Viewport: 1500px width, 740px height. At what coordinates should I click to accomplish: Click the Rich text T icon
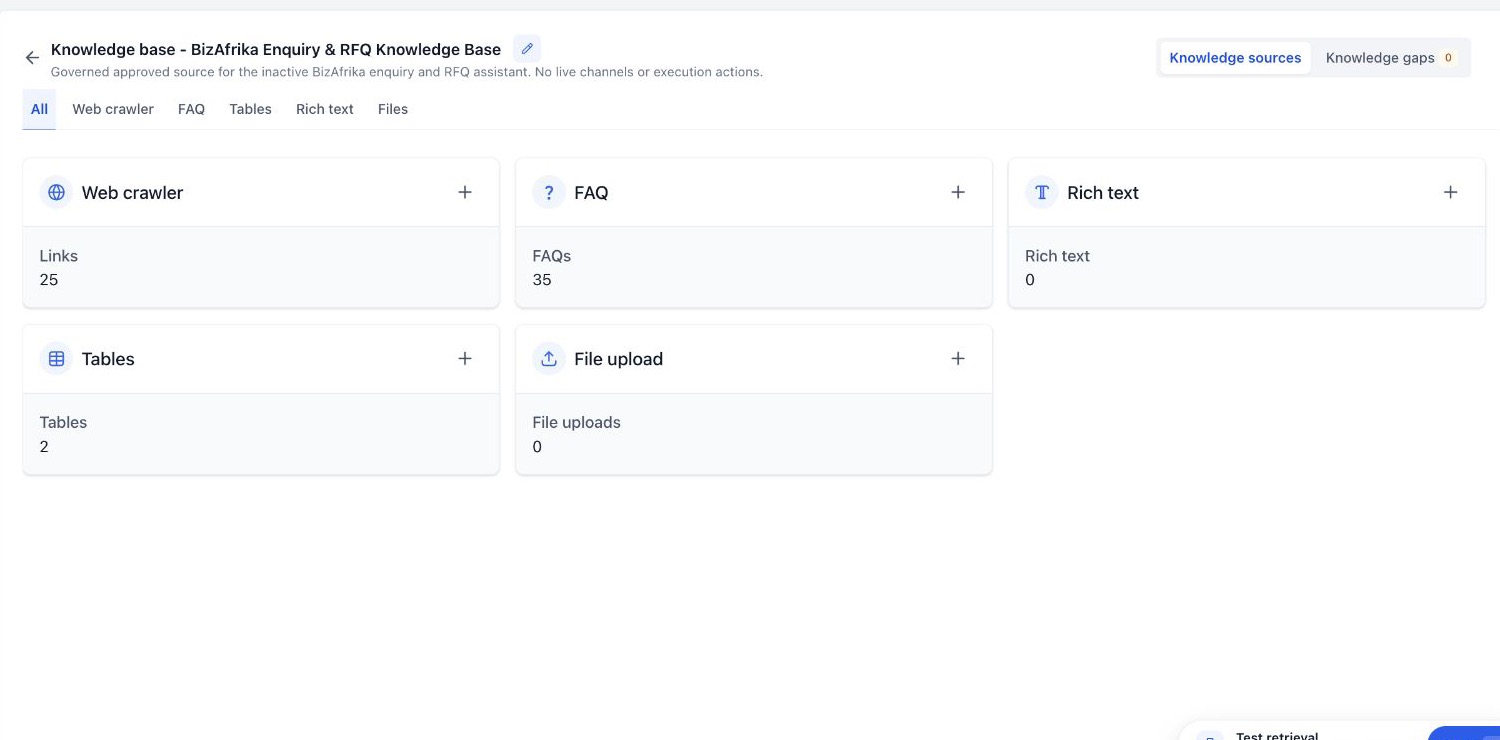(1041, 192)
